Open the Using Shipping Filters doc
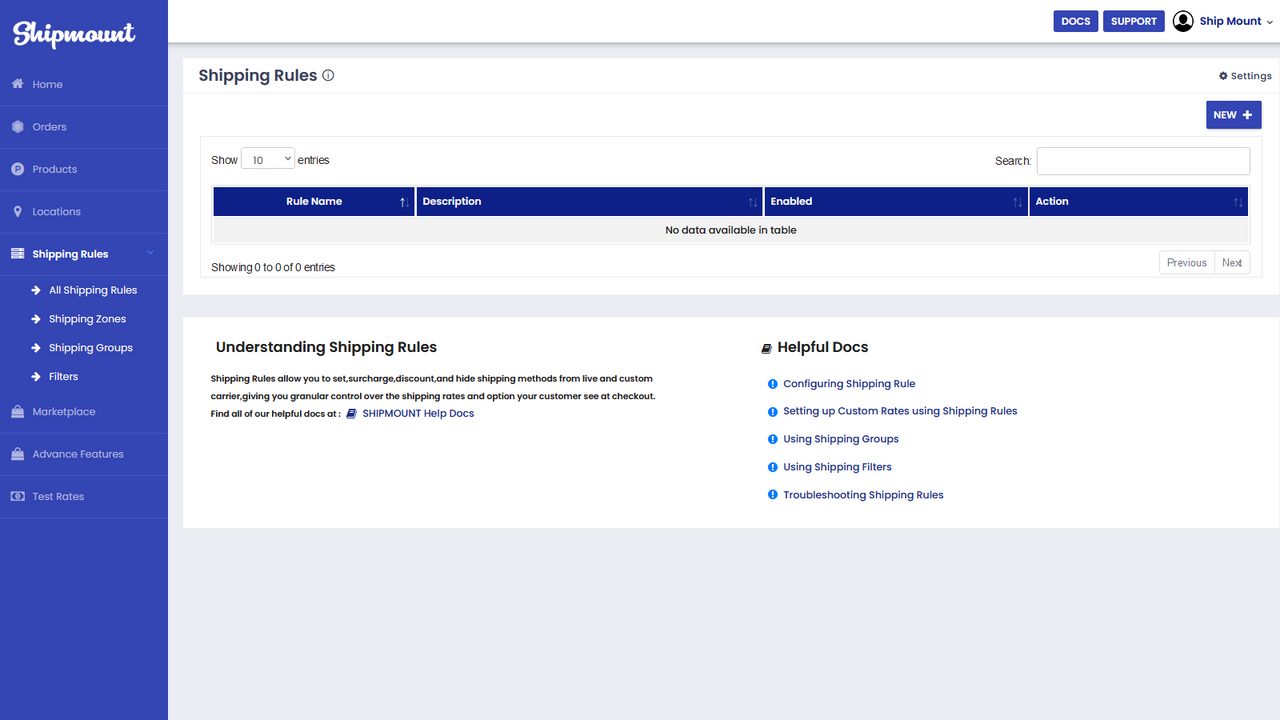 tap(837, 466)
